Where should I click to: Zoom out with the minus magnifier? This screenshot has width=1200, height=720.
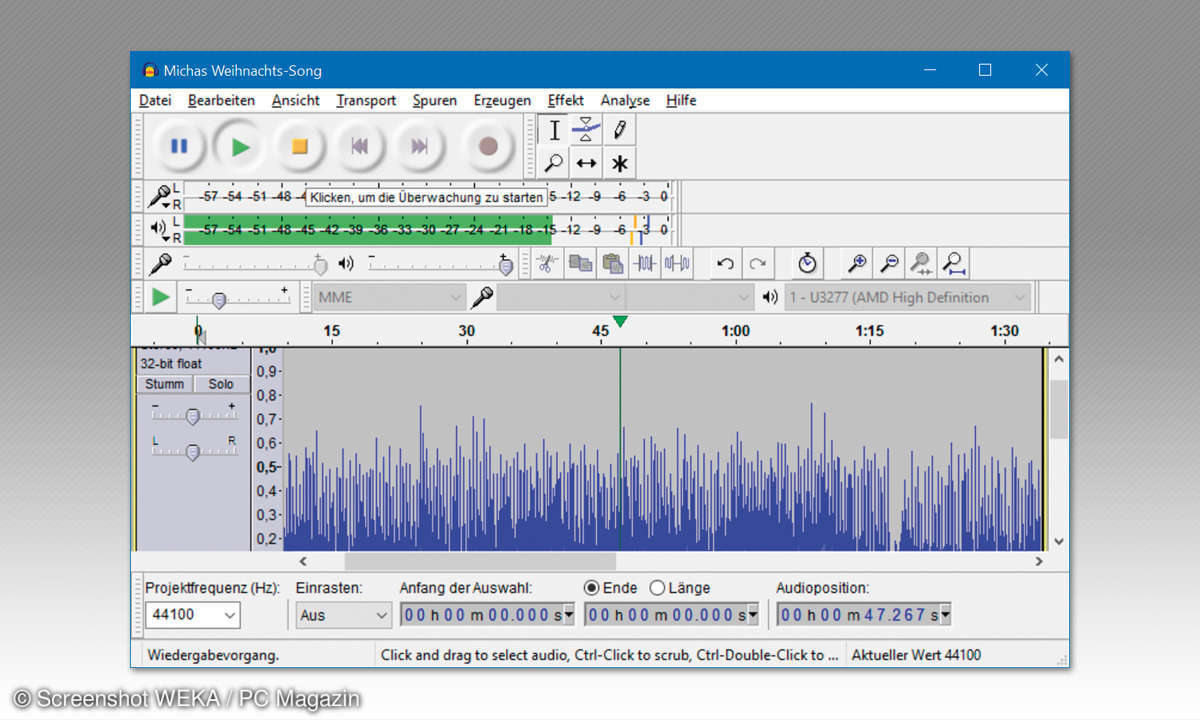pos(889,264)
